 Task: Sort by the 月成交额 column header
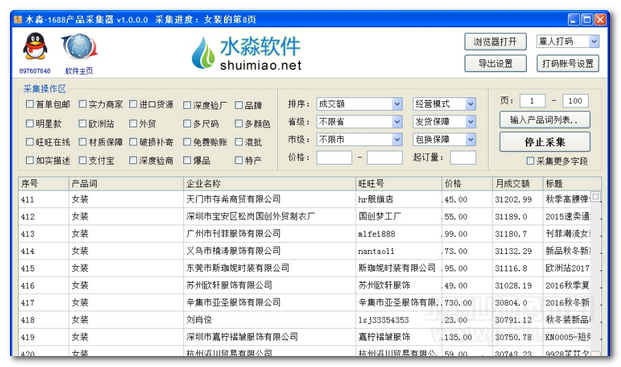(518, 184)
